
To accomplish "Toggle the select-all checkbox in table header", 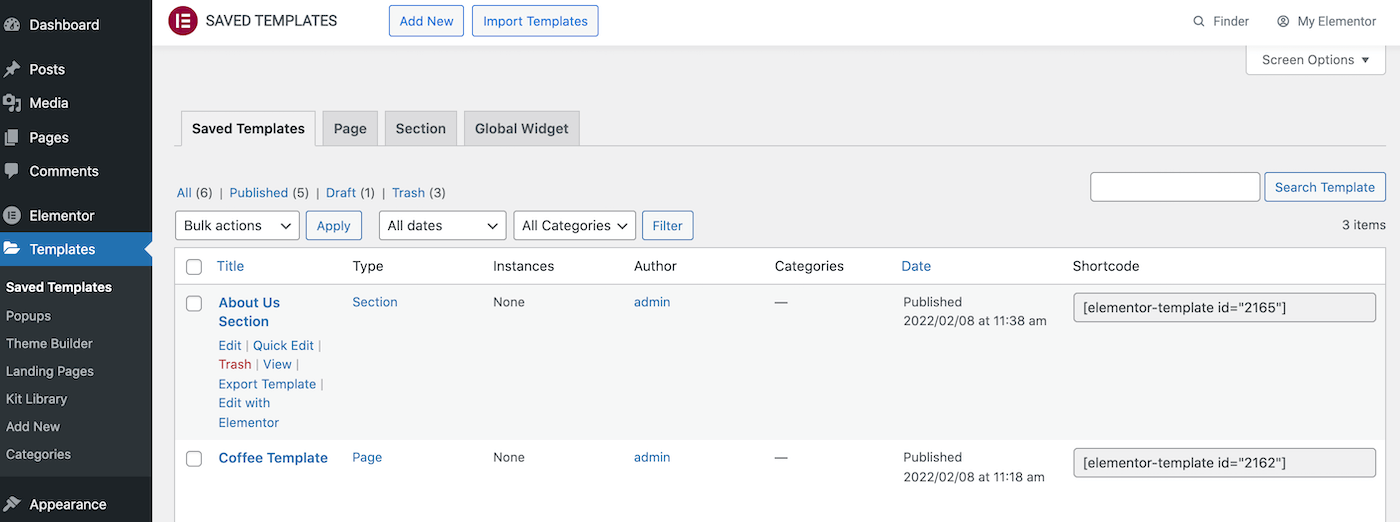I will click(x=194, y=266).
